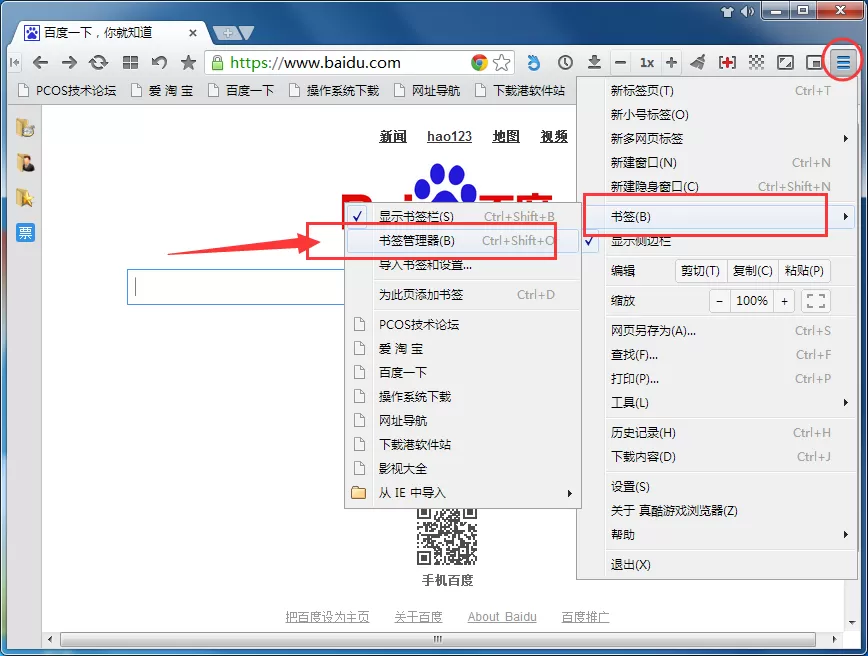Expand the 帮助 submenu
The image size is (868, 656).
pyautogui.click(x=717, y=535)
